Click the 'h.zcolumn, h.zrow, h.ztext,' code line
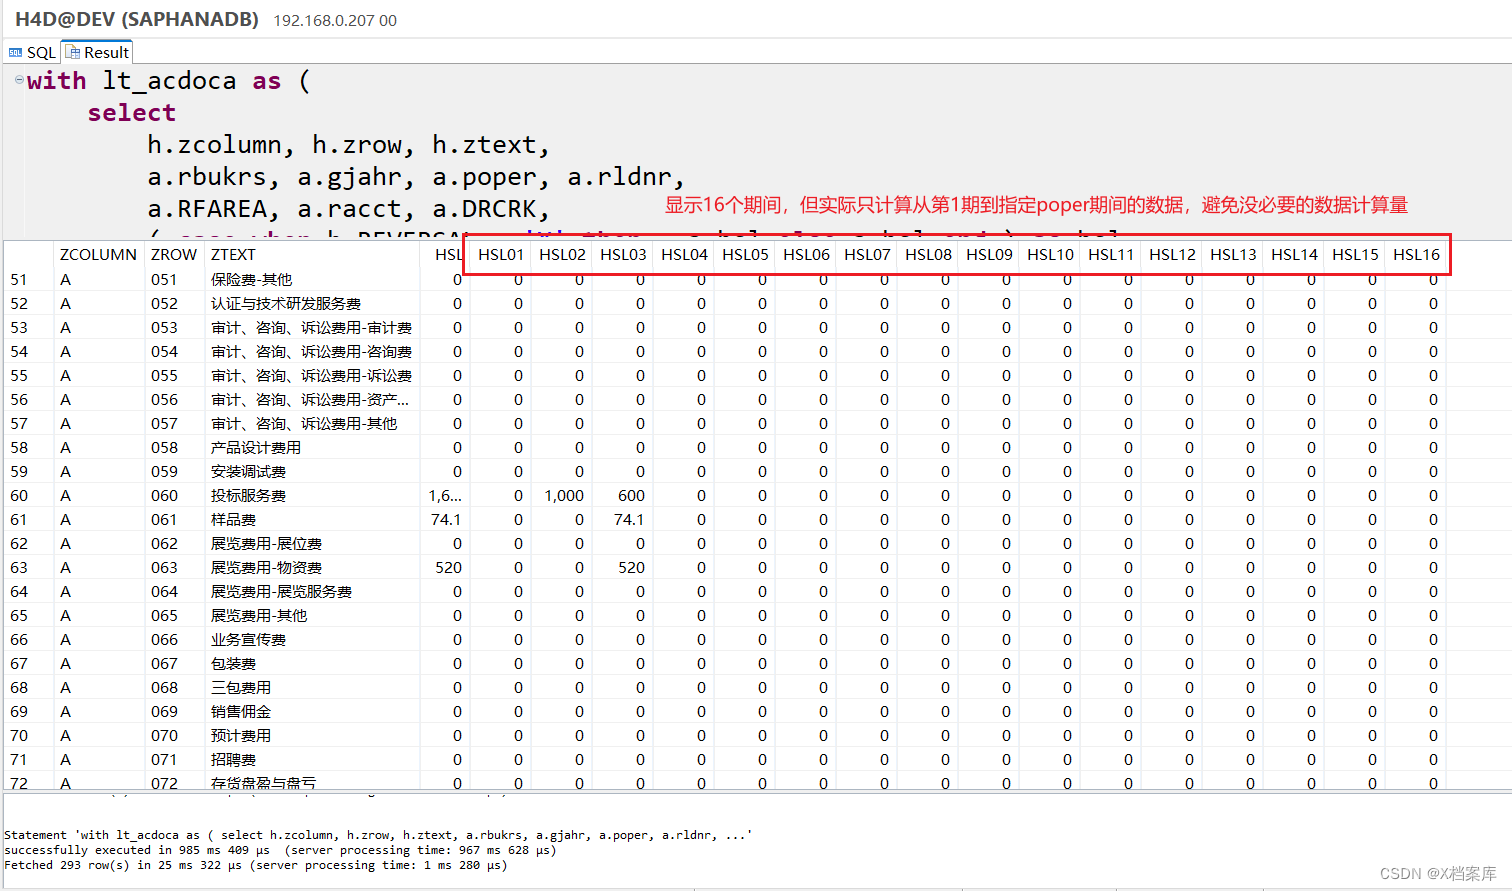1512x891 pixels. pos(348,144)
